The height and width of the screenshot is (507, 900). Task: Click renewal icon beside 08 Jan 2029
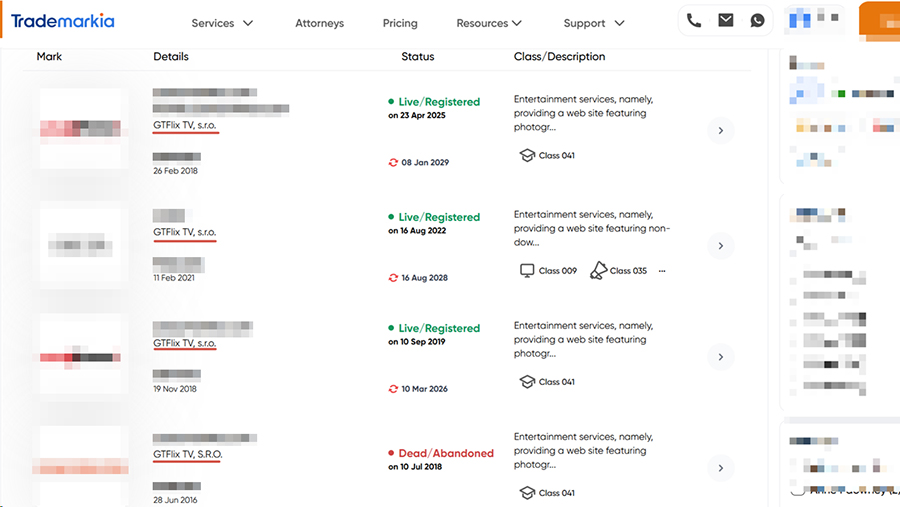(393, 162)
